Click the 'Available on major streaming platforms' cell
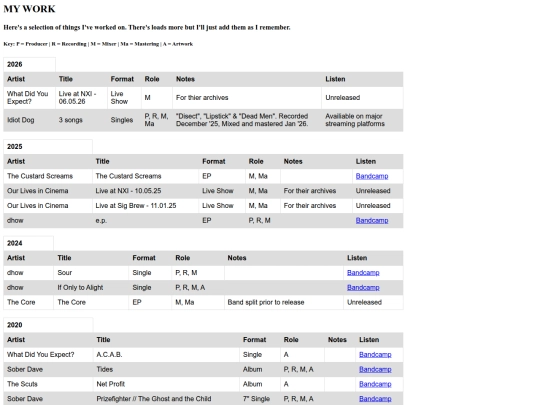 [x=362, y=120]
